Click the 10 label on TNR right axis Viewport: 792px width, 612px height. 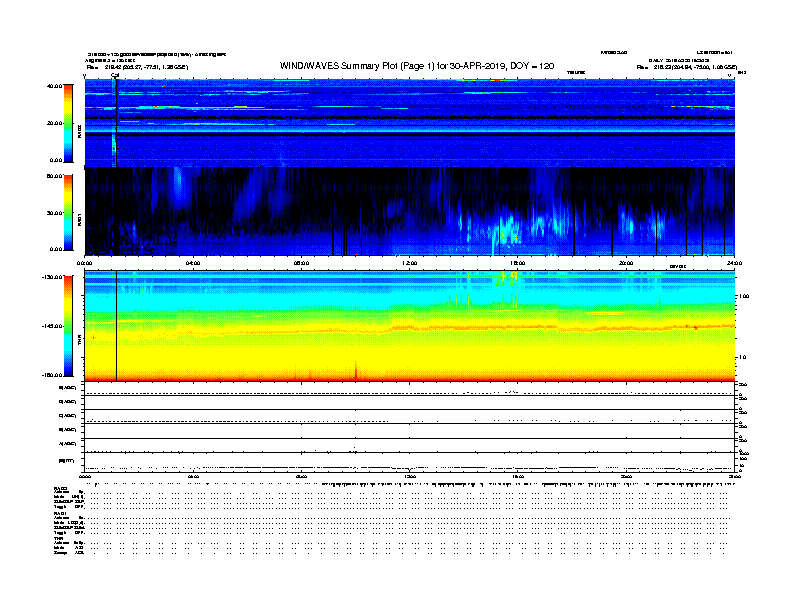742,358
